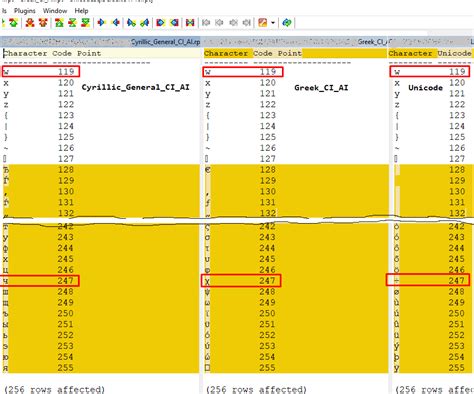Open dropdown arrow beside the orange brush icon
Image resolution: width=474 pixels, height=394 pixels.
coord(273,23)
